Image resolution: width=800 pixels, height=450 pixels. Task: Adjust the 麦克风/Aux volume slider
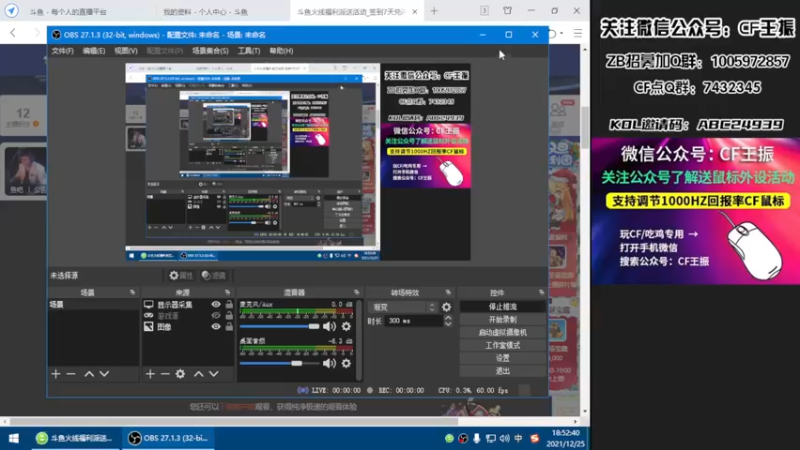click(x=280, y=327)
